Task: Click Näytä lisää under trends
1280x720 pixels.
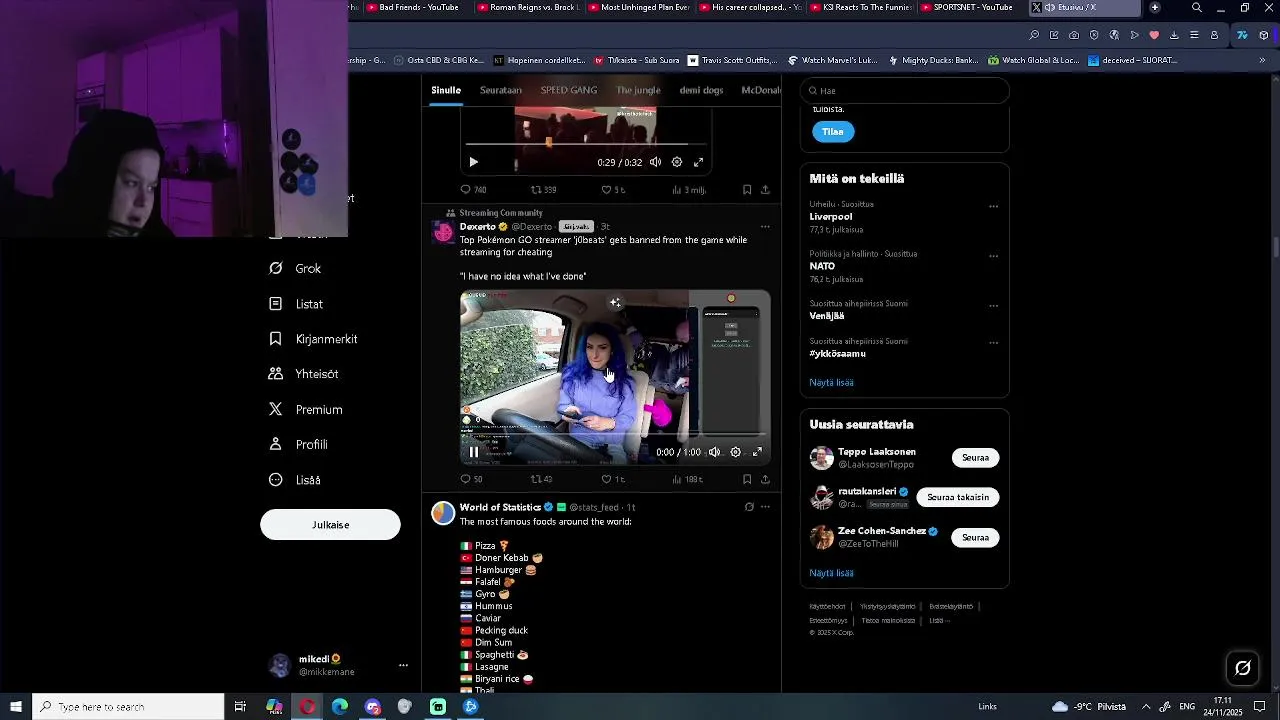Action: click(x=831, y=382)
